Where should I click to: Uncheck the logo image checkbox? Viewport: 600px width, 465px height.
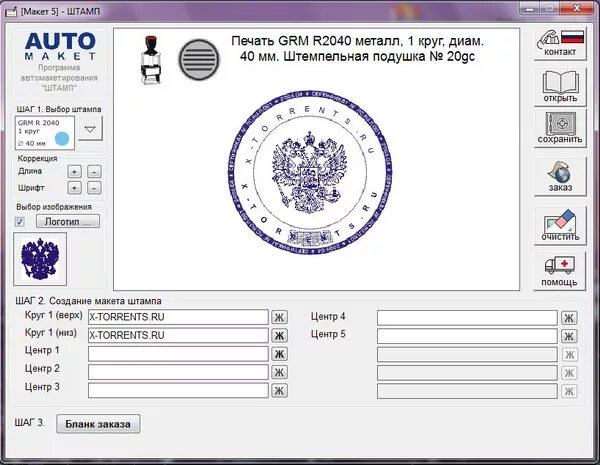(x=20, y=222)
